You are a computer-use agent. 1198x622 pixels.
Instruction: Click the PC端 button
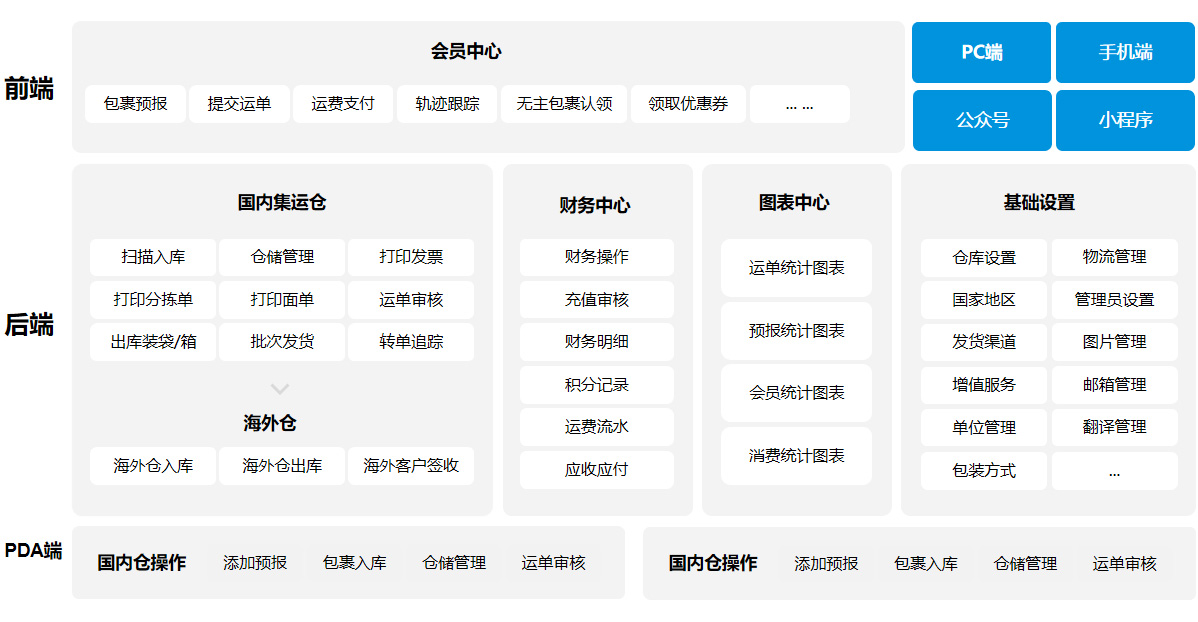981,52
